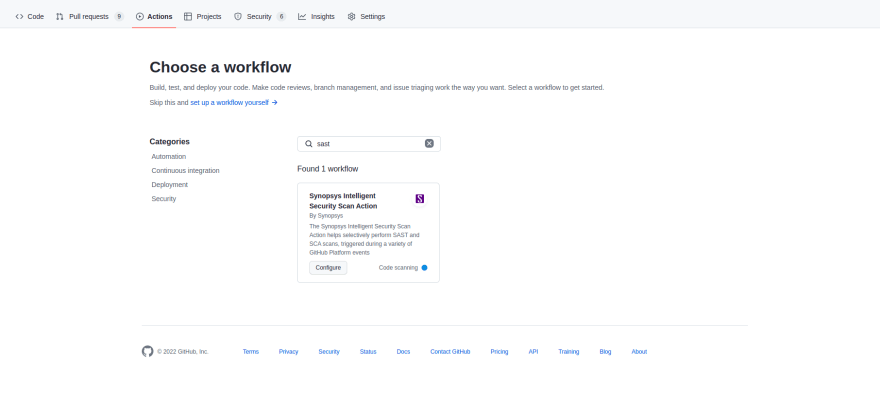Click the magnifier search icon
The width and height of the screenshot is (880, 395).
[309, 144]
